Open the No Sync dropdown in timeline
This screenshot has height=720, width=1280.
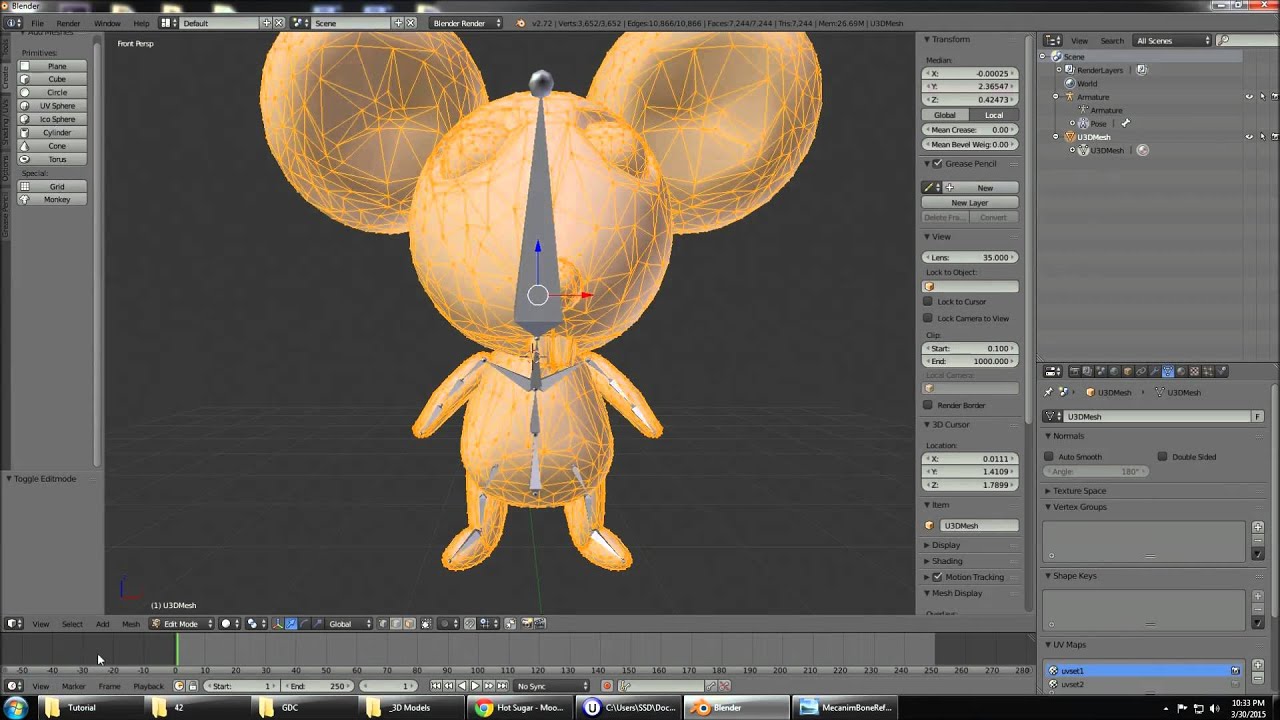click(552, 686)
